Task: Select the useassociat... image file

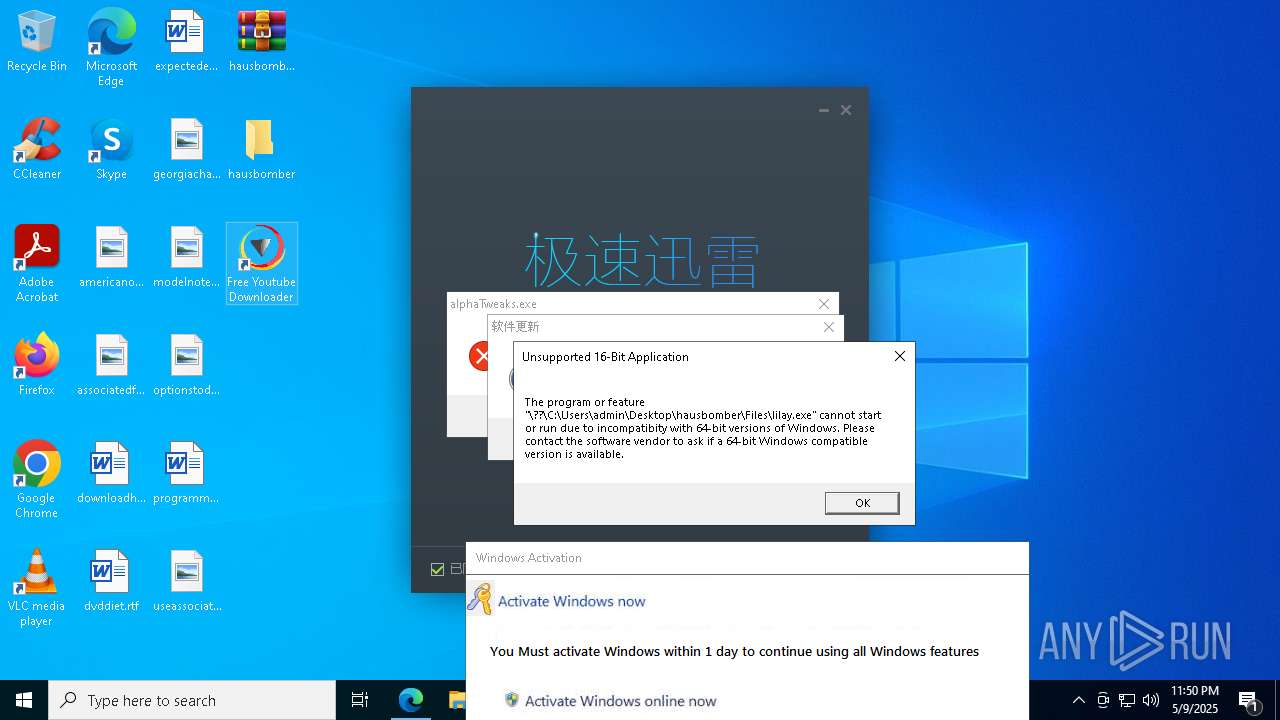Action: click(186, 582)
